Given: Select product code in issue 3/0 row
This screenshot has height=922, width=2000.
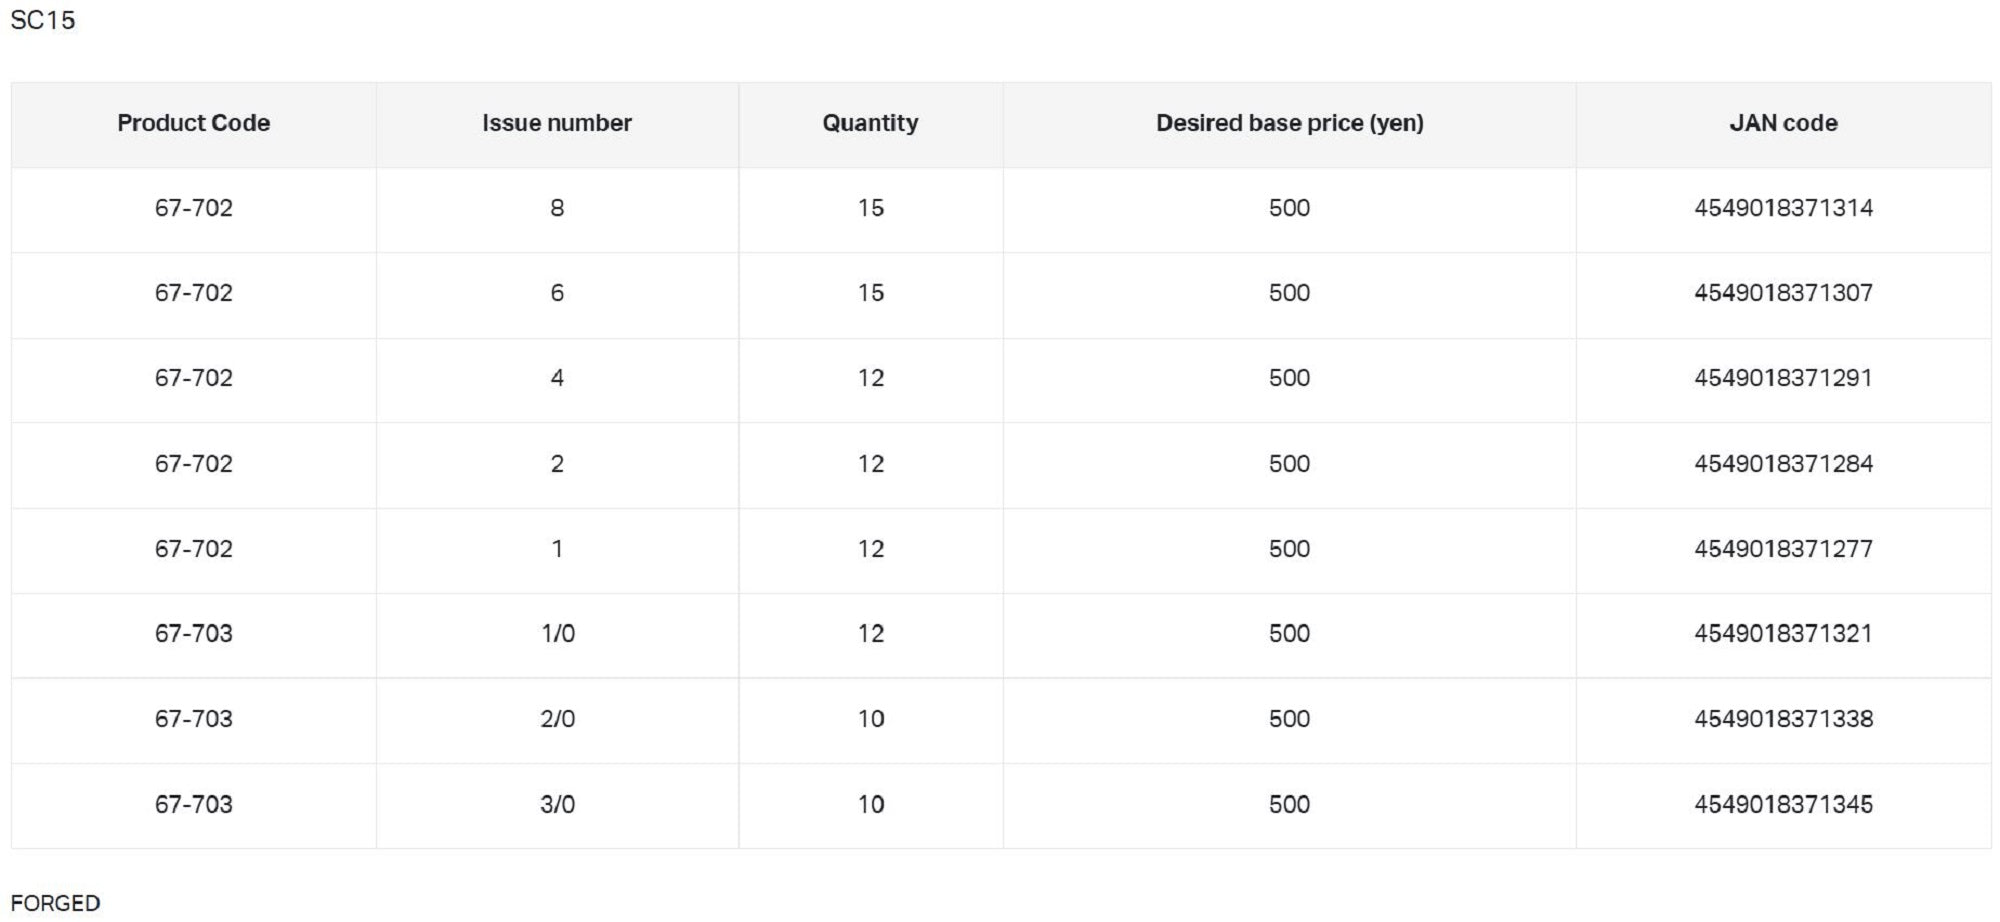Looking at the screenshot, I should (193, 804).
